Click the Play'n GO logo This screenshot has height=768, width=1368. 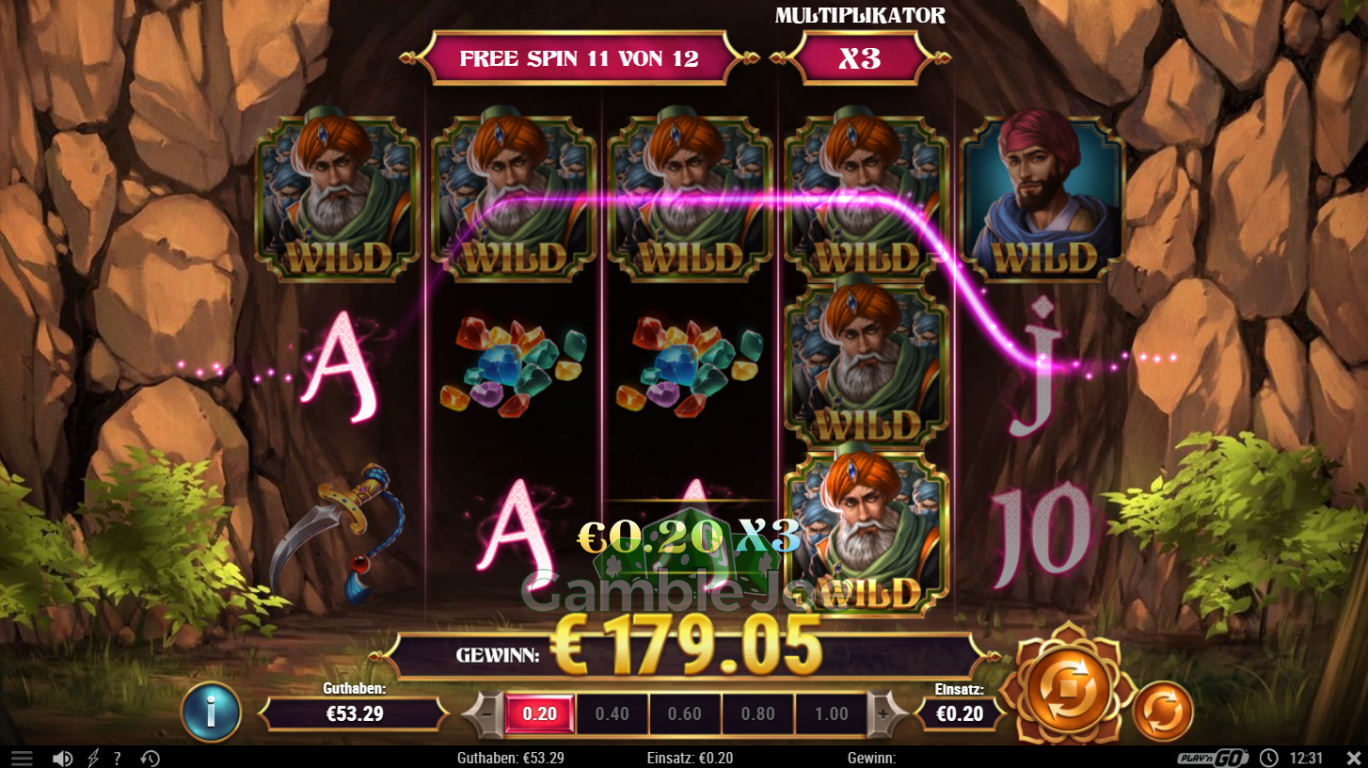(1212, 758)
